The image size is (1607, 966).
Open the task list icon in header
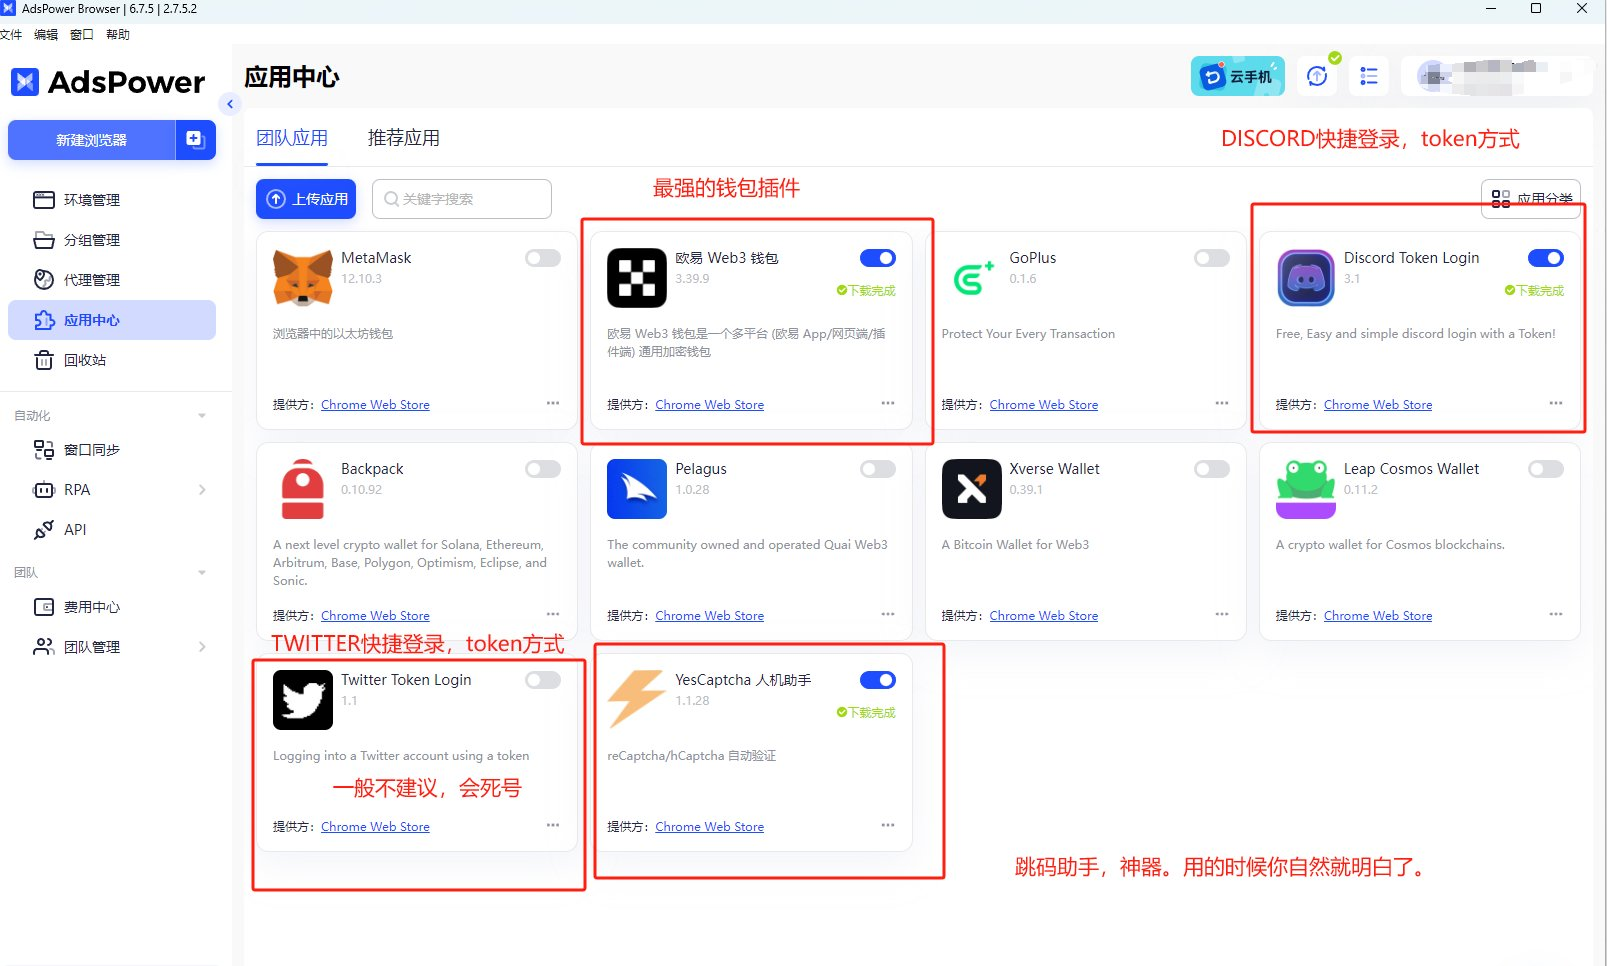[1369, 76]
